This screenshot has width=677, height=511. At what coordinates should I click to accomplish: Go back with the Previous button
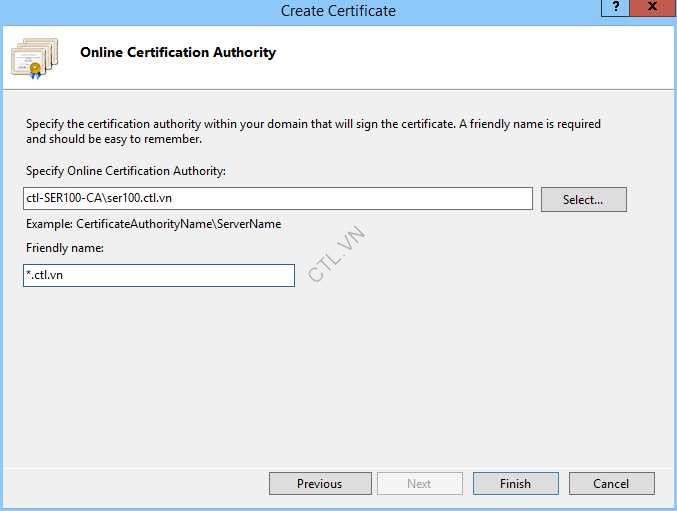point(319,484)
